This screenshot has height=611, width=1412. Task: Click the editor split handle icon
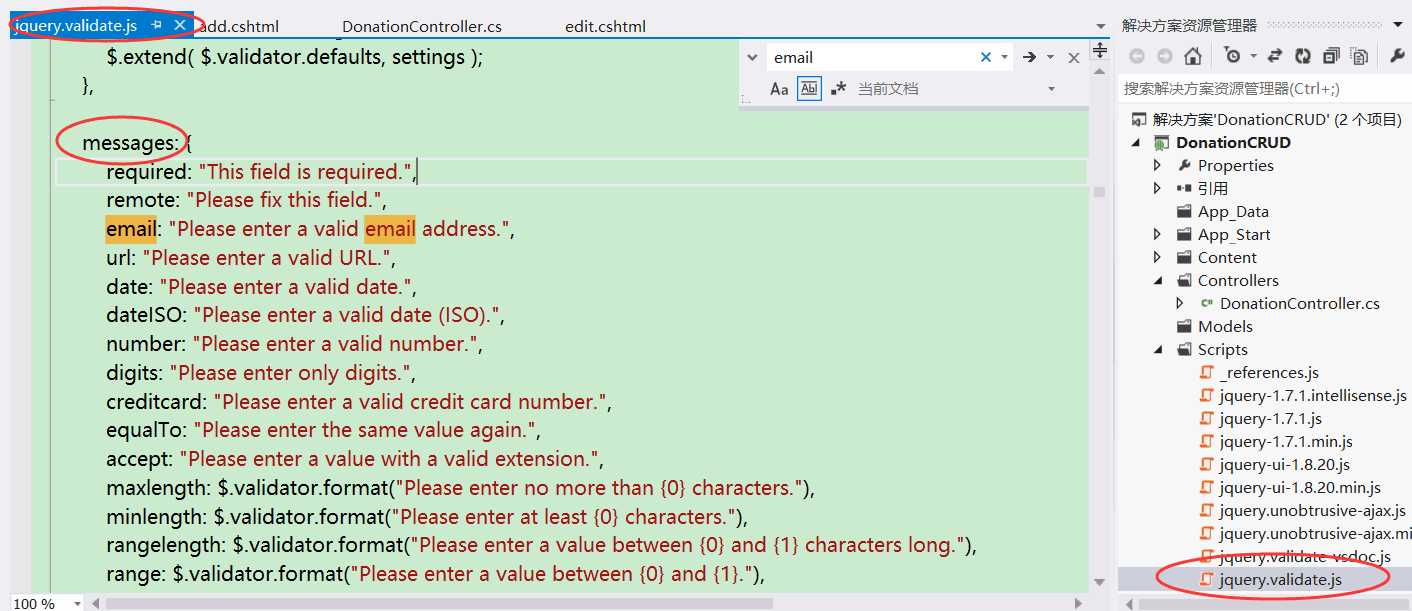tap(1100, 49)
